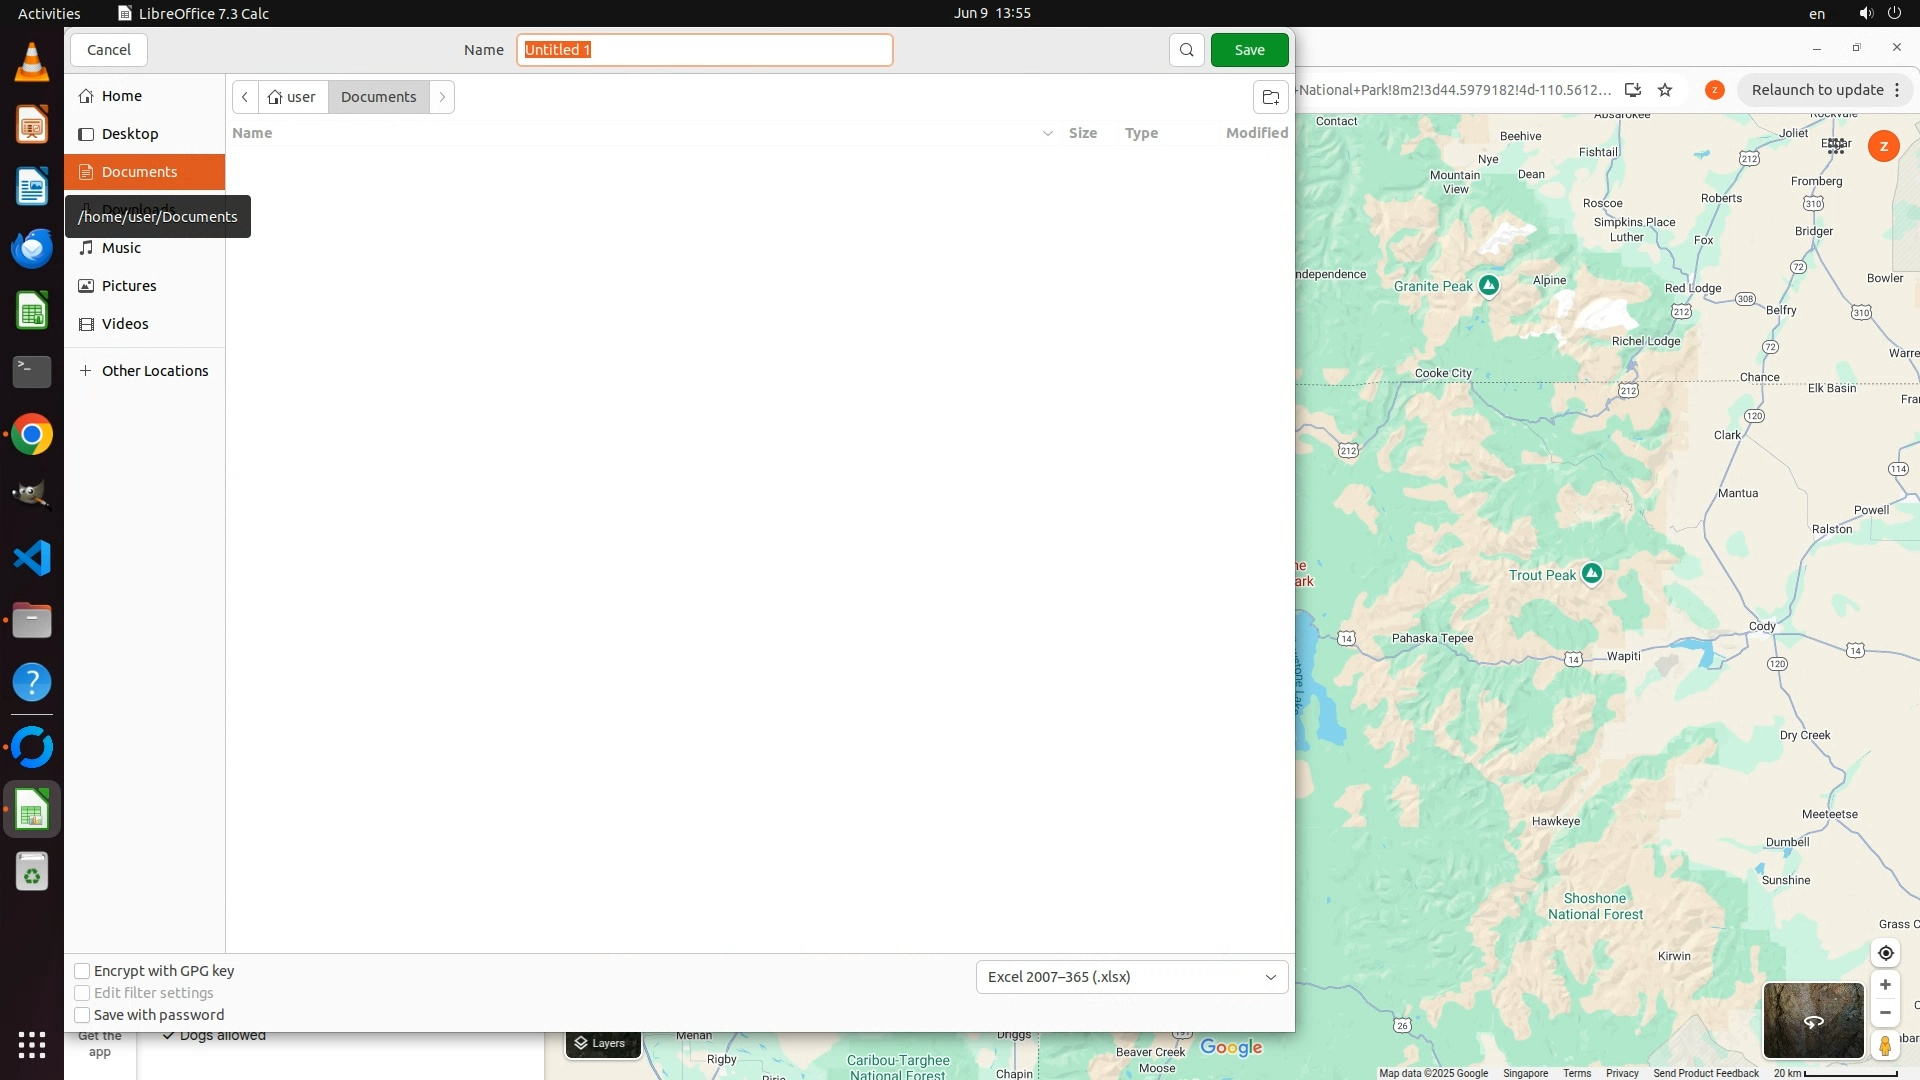Viewport: 1920px width, 1080px height.
Task: Click the file Name text field
Action: [704, 50]
